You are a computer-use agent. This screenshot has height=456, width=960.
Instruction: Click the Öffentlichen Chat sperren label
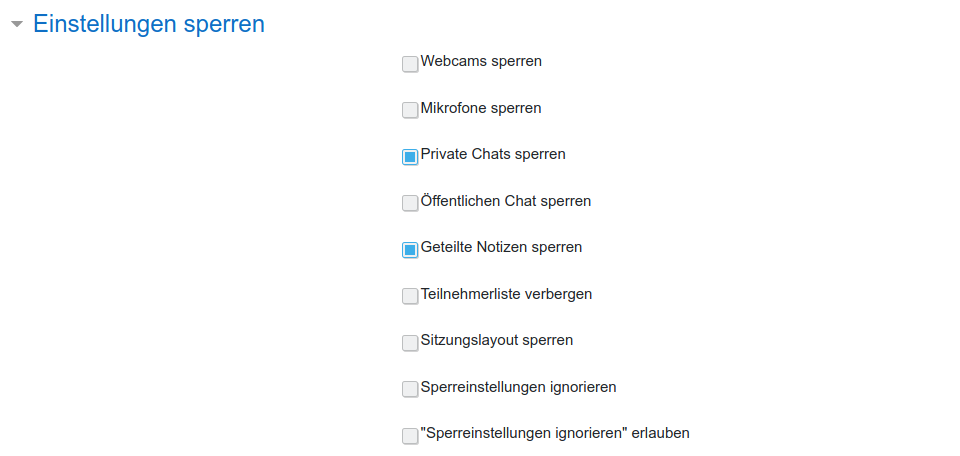pos(506,201)
